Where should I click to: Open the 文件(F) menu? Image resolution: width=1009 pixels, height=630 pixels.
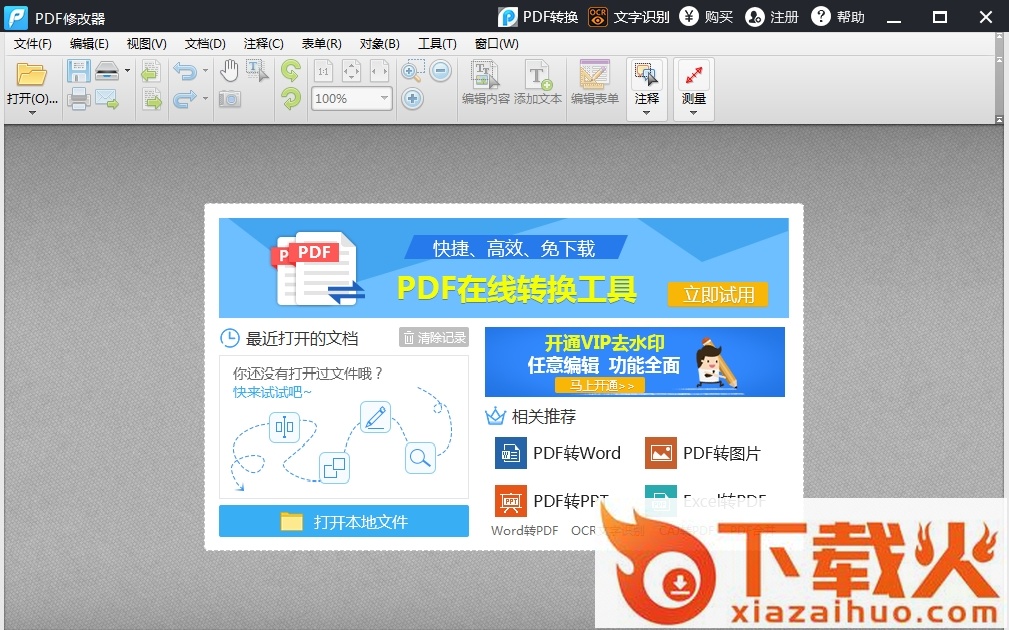point(33,44)
